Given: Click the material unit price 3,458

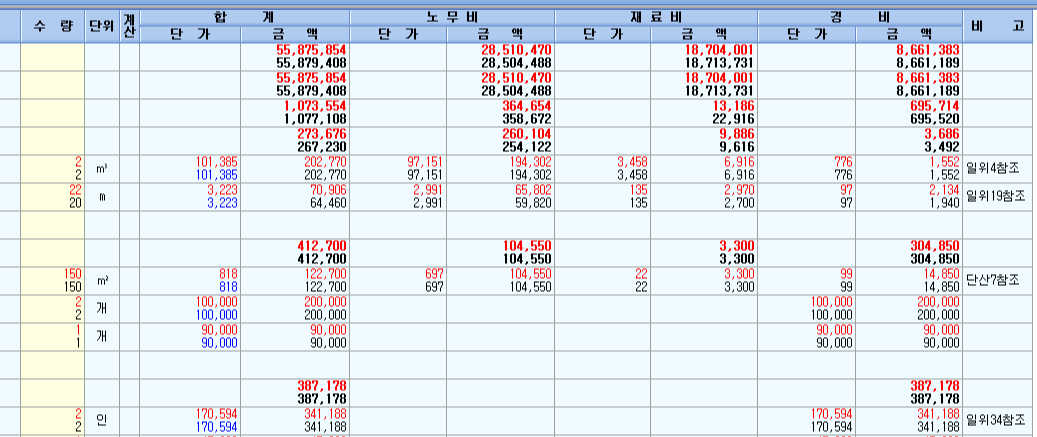Looking at the screenshot, I should [602, 169].
